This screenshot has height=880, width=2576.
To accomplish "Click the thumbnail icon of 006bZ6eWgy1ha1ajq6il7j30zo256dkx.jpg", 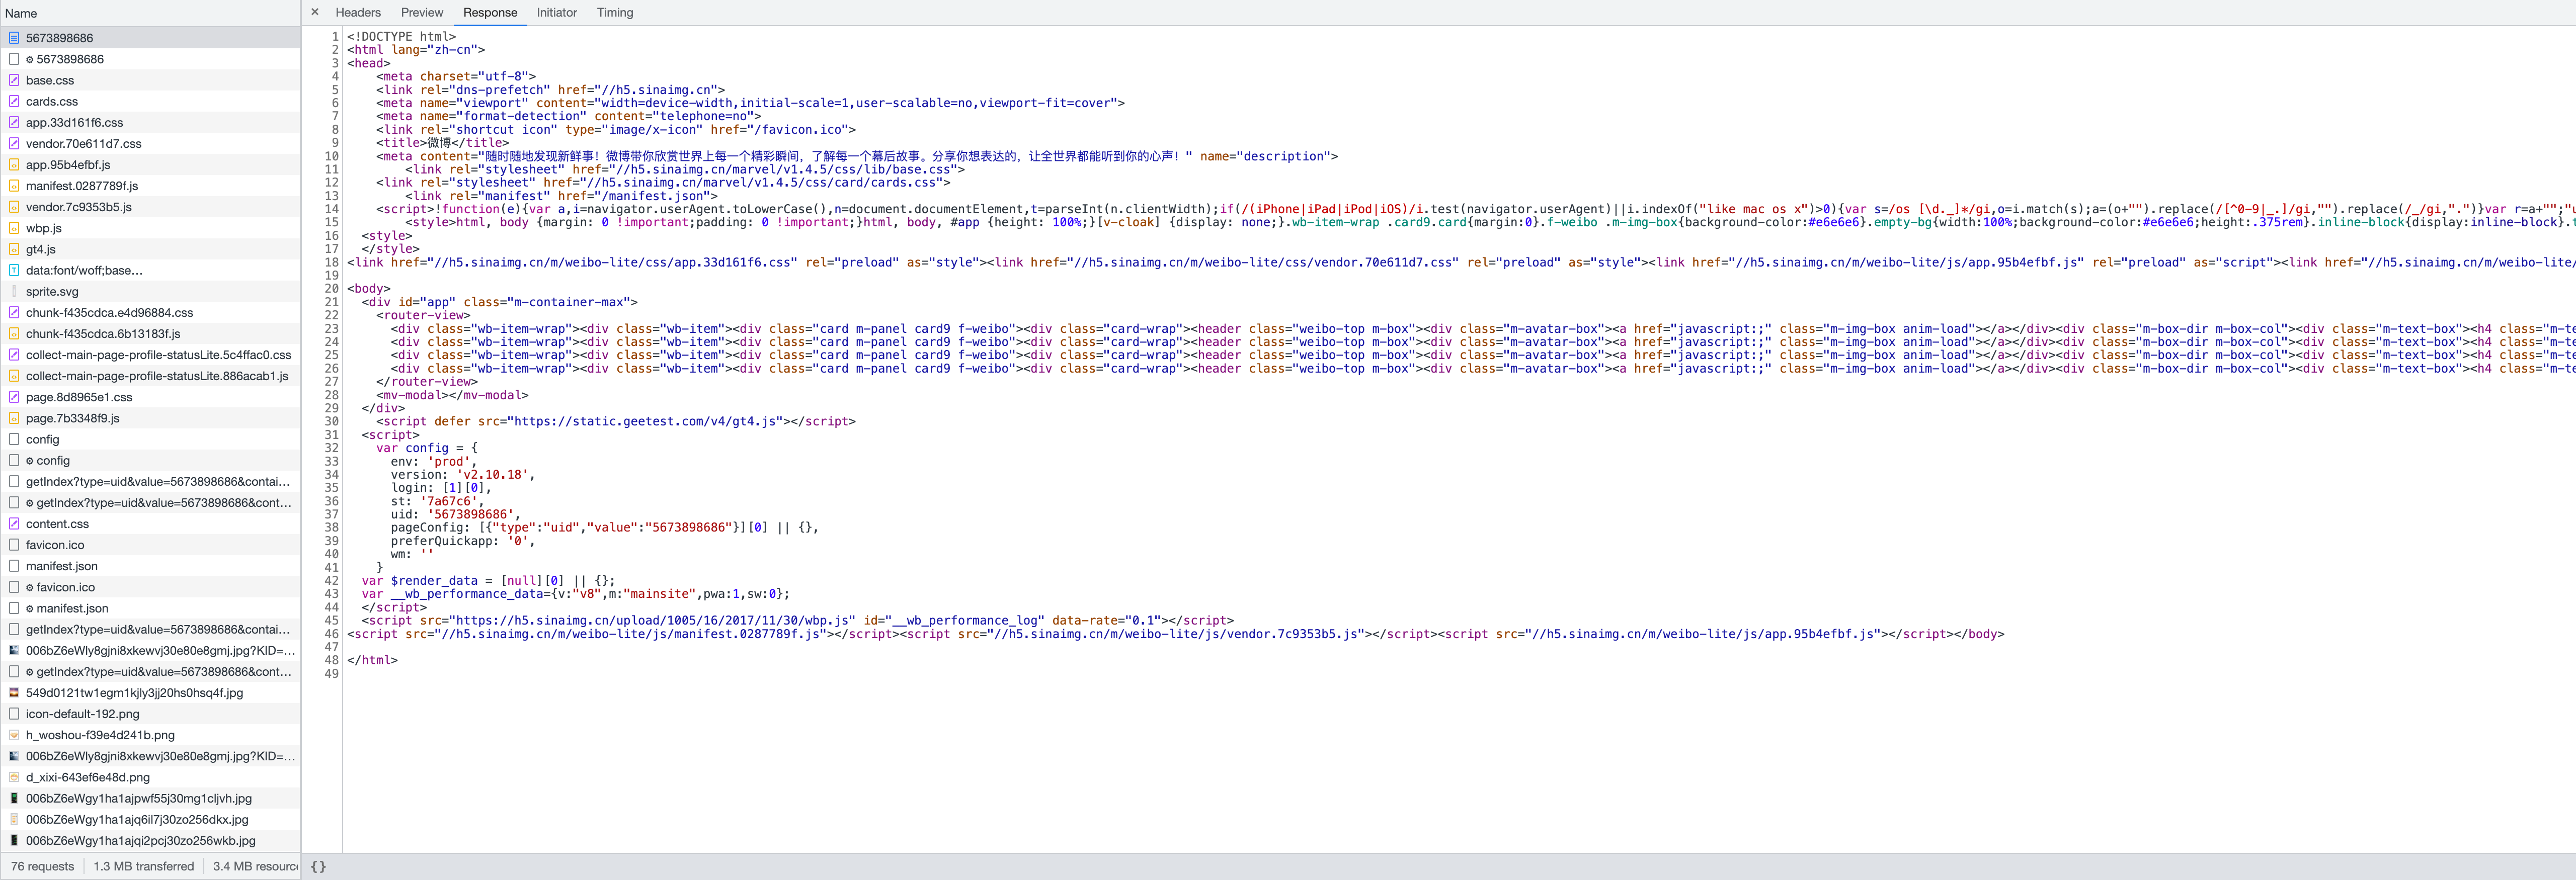I will [14, 819].
